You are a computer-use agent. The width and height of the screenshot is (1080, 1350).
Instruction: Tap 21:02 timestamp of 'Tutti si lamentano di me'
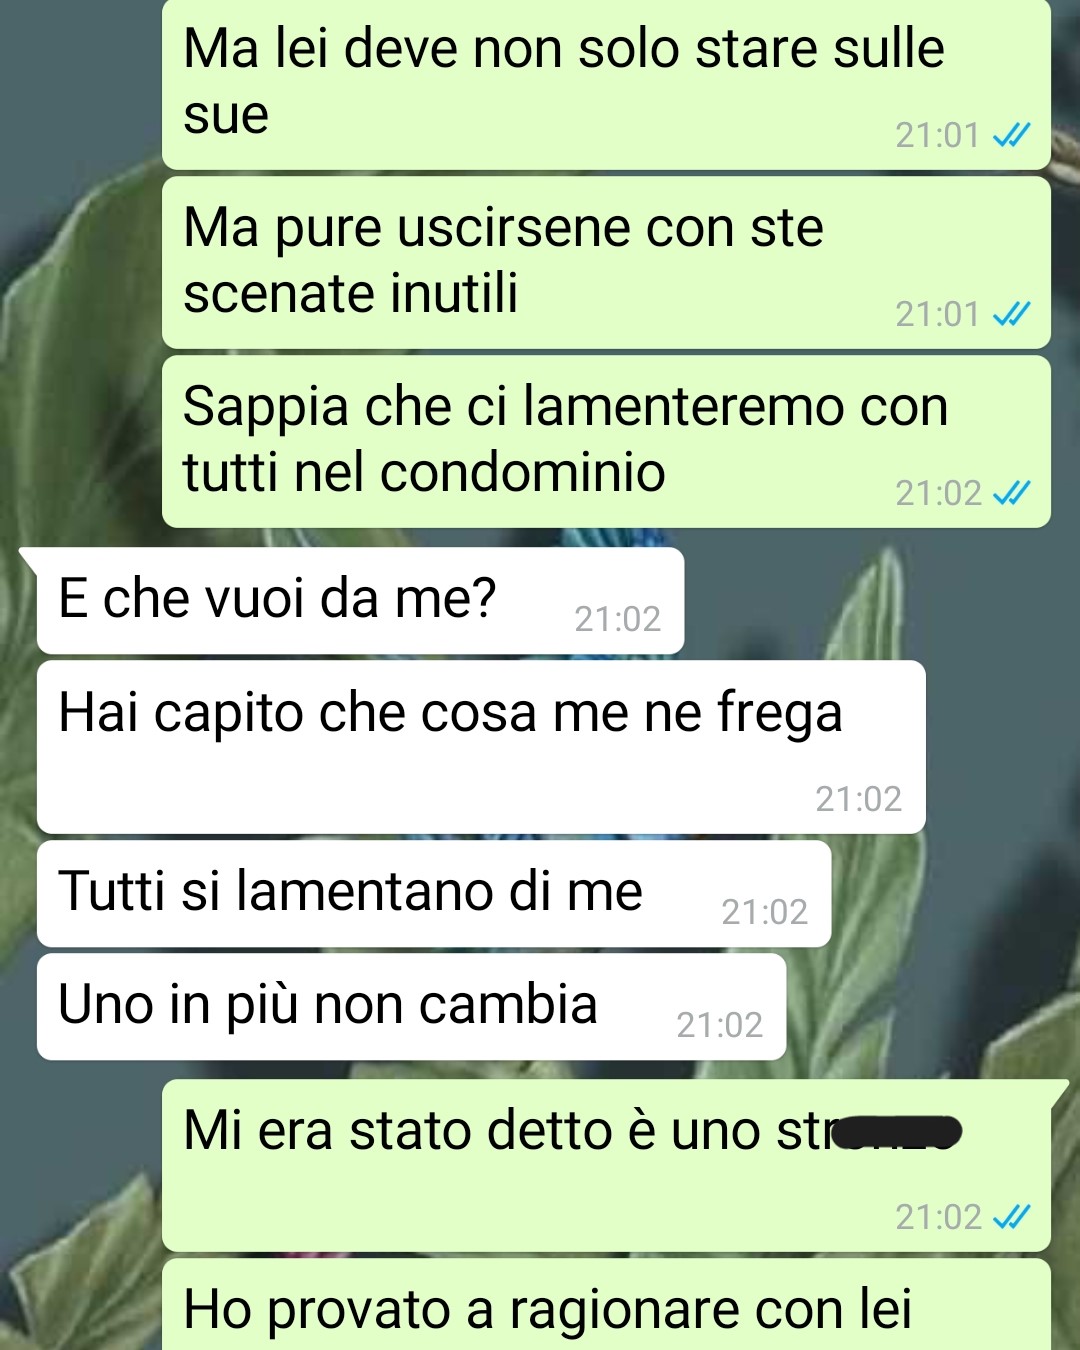[765, 911]
